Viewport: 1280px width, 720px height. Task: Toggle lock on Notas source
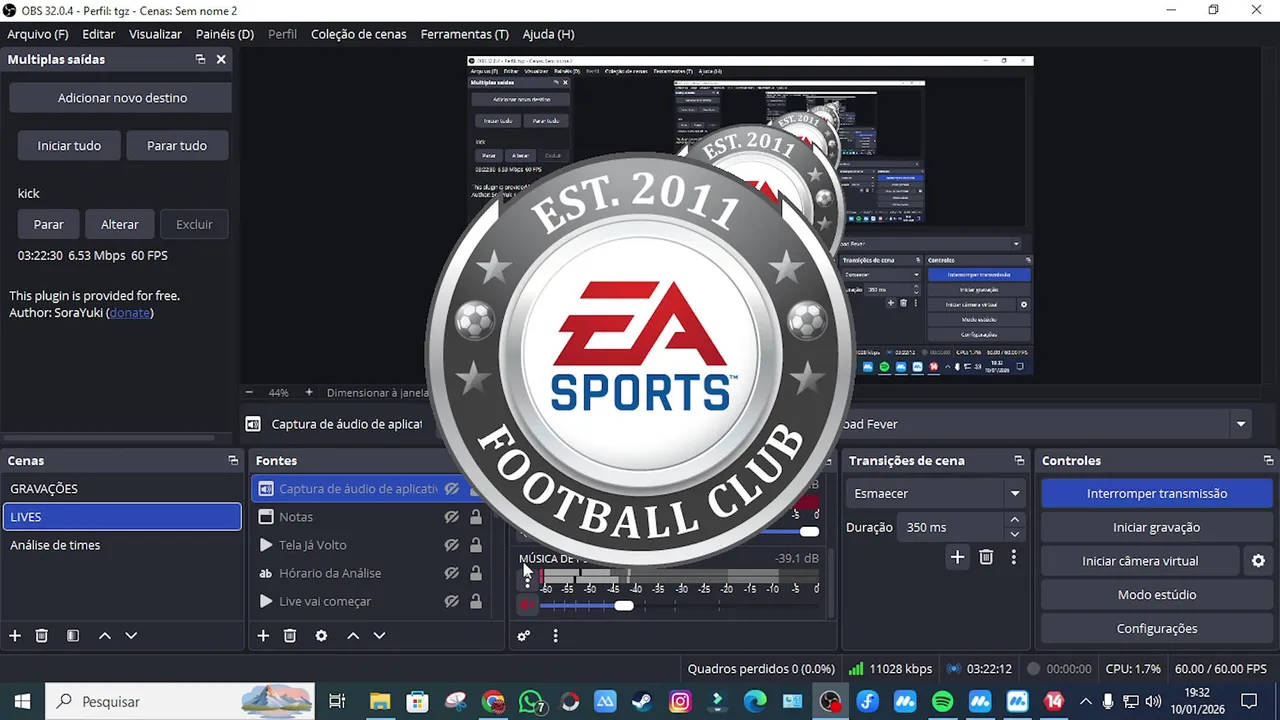pos(476,517)
